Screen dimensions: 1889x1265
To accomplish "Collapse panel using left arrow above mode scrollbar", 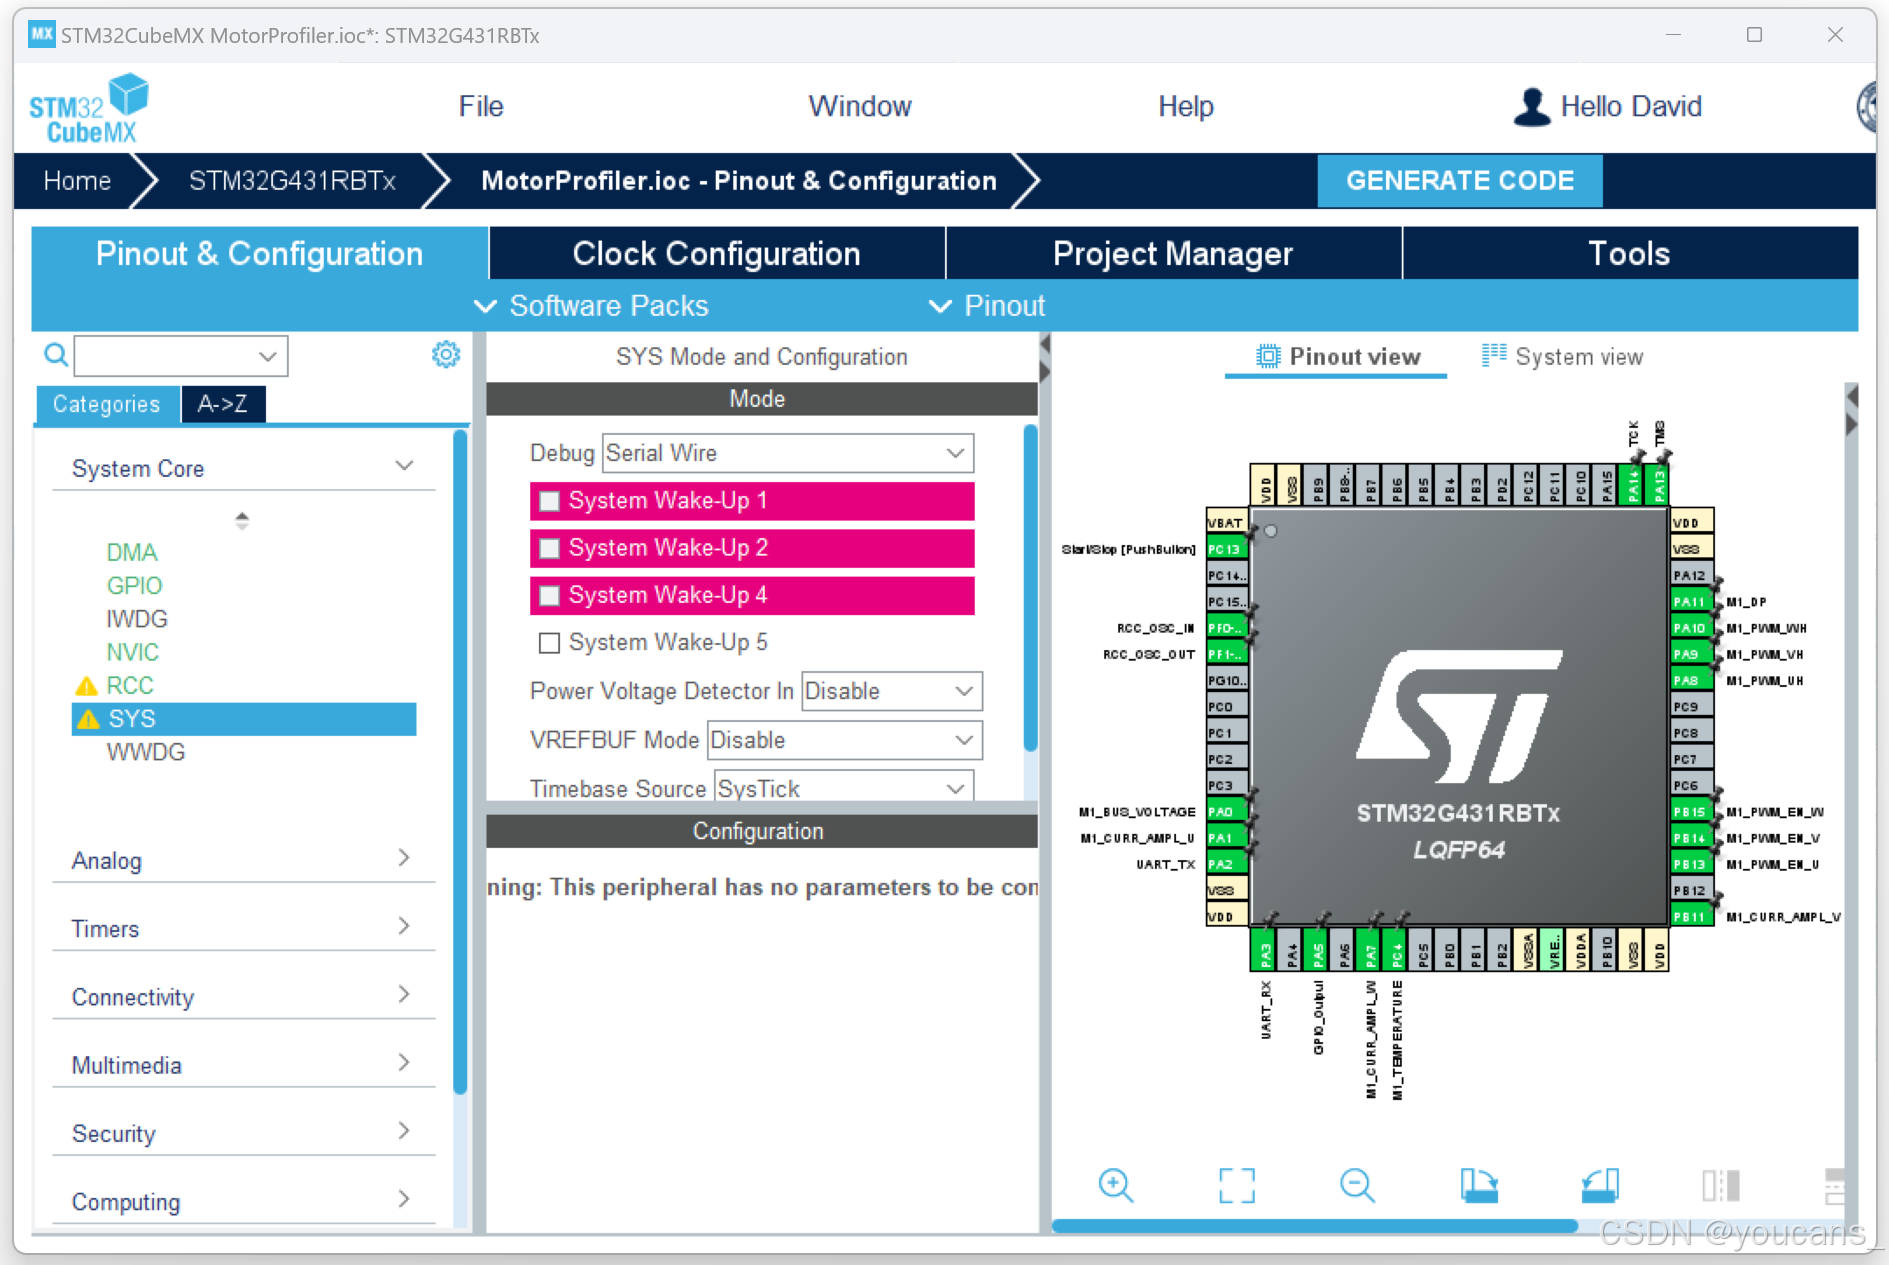I will [1045, 344].
